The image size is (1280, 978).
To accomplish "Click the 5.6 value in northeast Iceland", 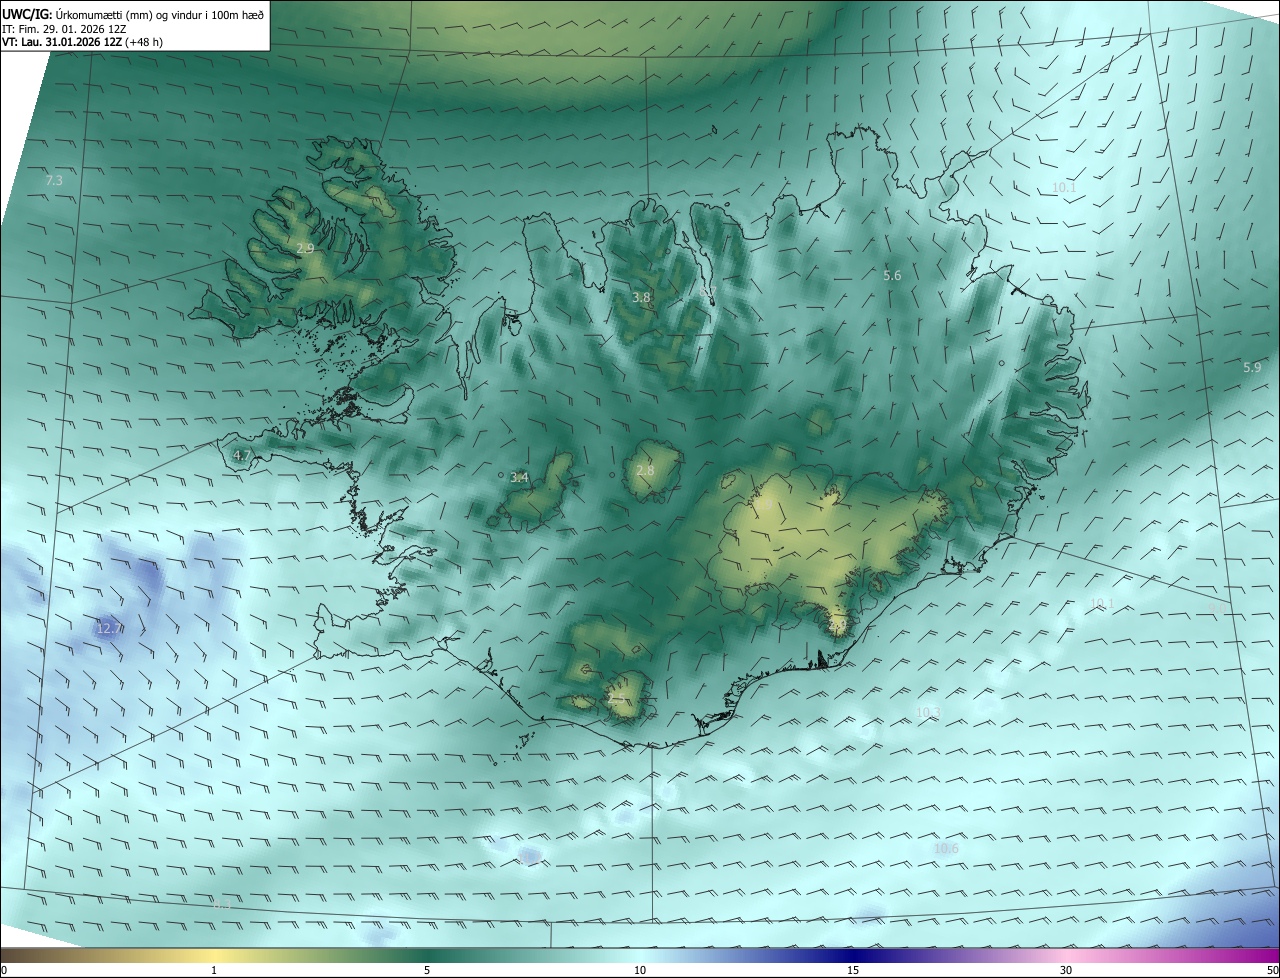I will 892,275.
